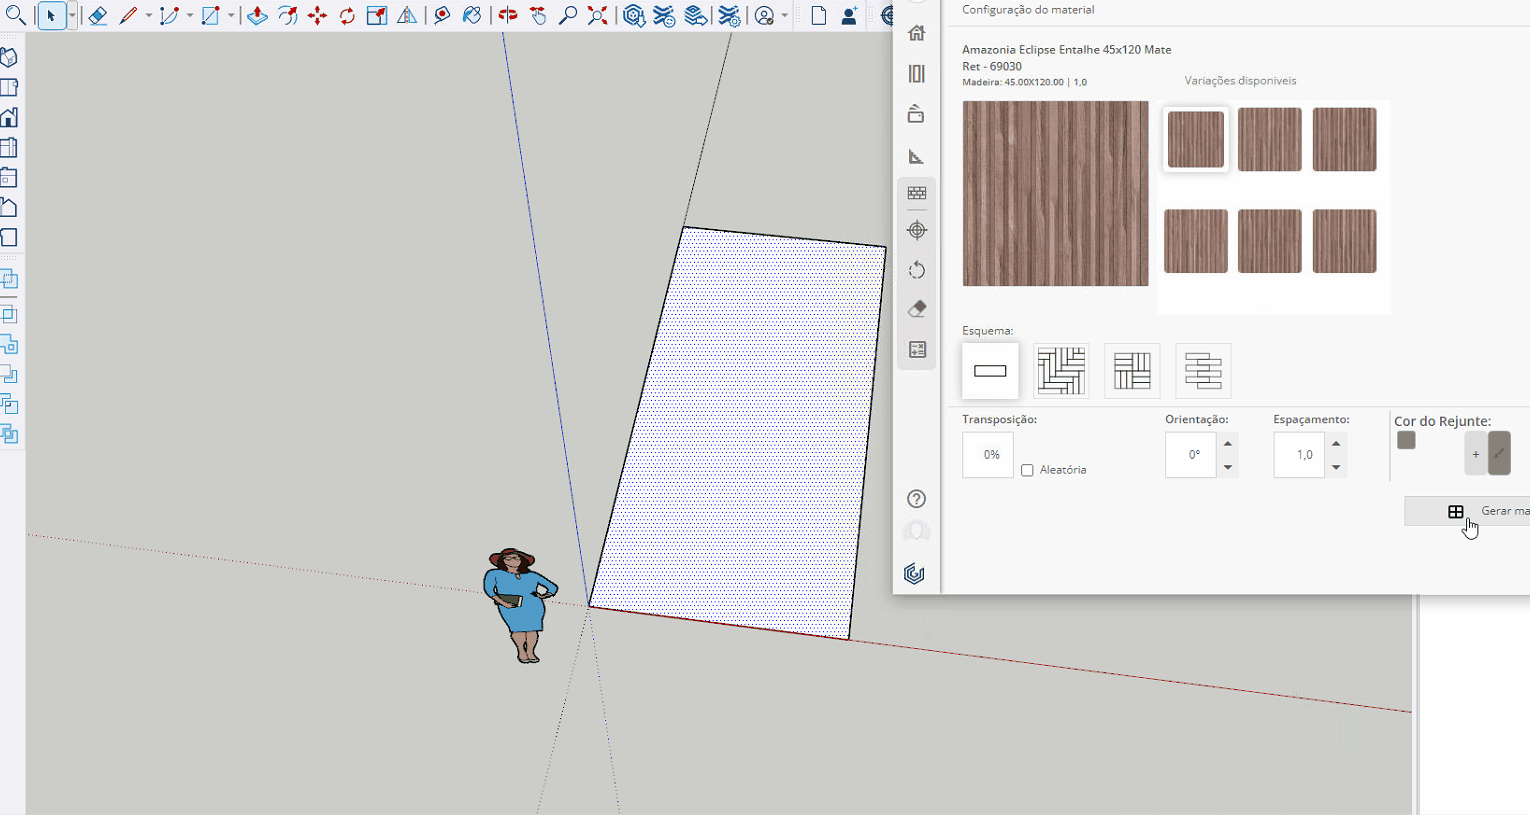1530x815 pixels.
Task: Choose the running brick offset scheme
Action: pyautogui.click(x=1203, y=371)
